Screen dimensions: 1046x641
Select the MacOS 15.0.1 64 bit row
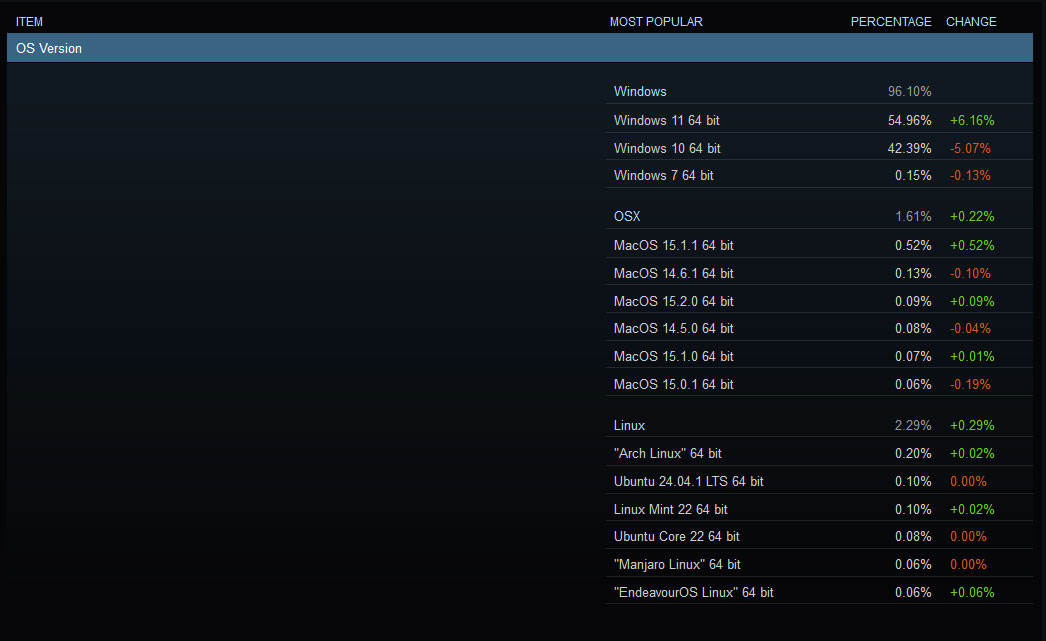(819, 384)
